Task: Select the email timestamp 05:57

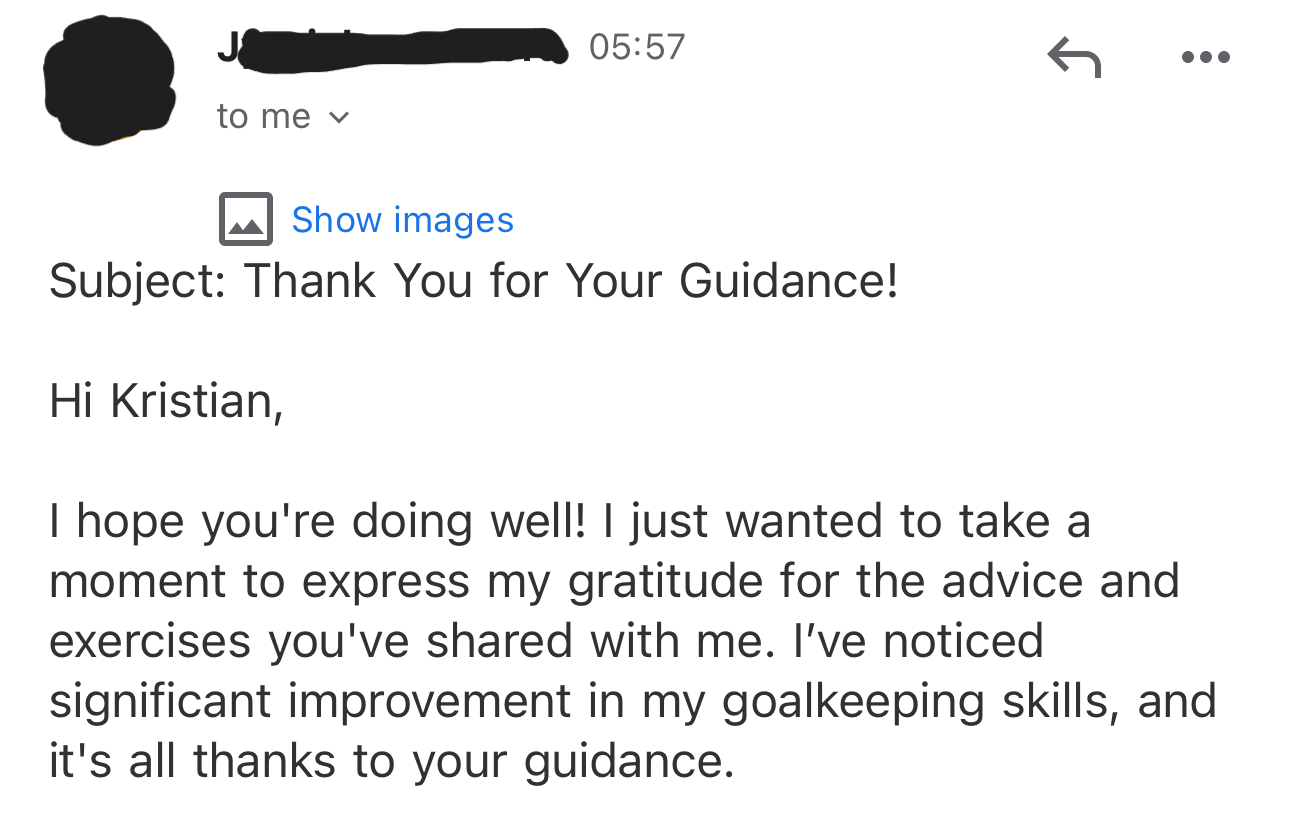Action: (638, 45)
